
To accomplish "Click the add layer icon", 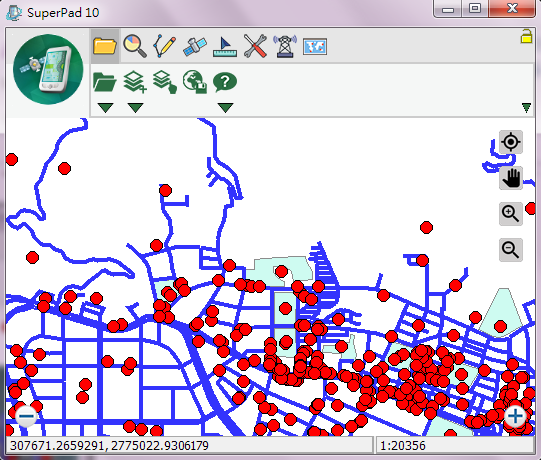I will click(x=135, y=82).
